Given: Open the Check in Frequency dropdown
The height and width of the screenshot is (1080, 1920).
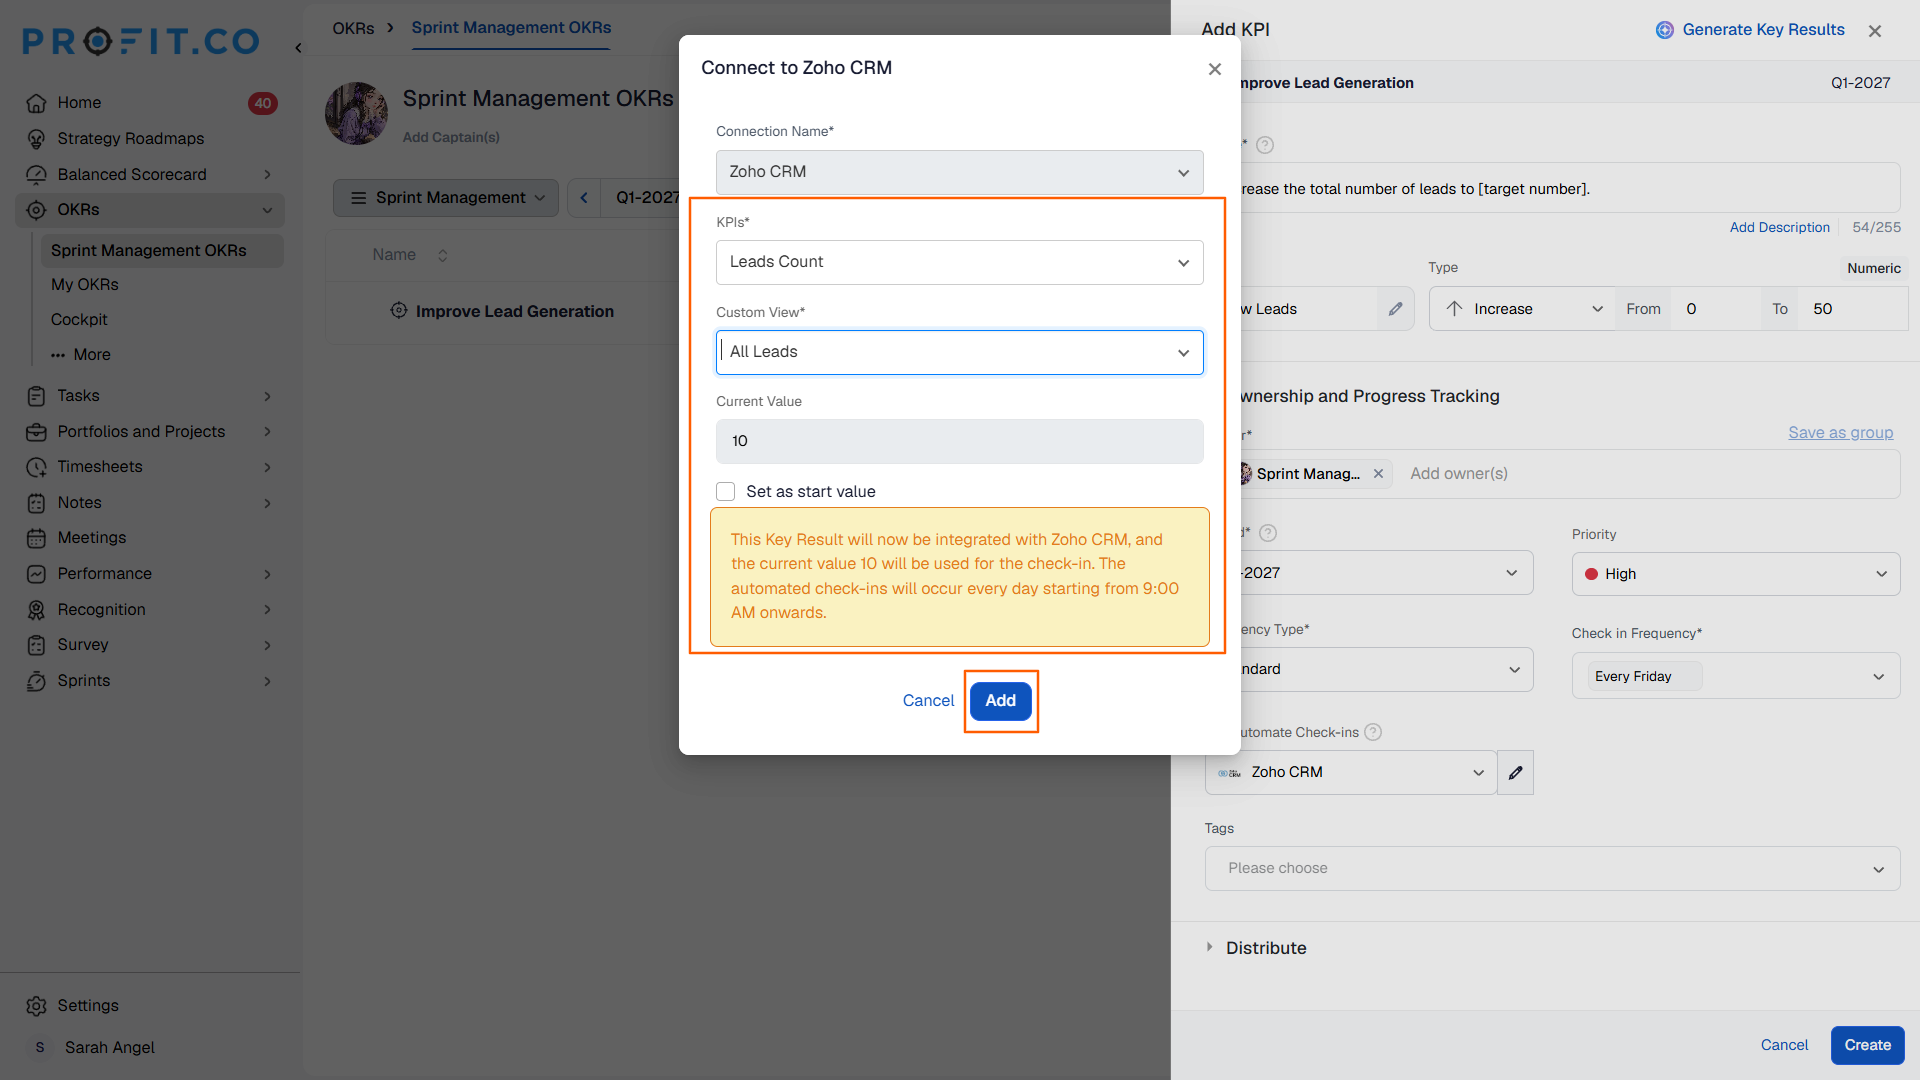Looking at the screenshot, I should pos(1735,676).
